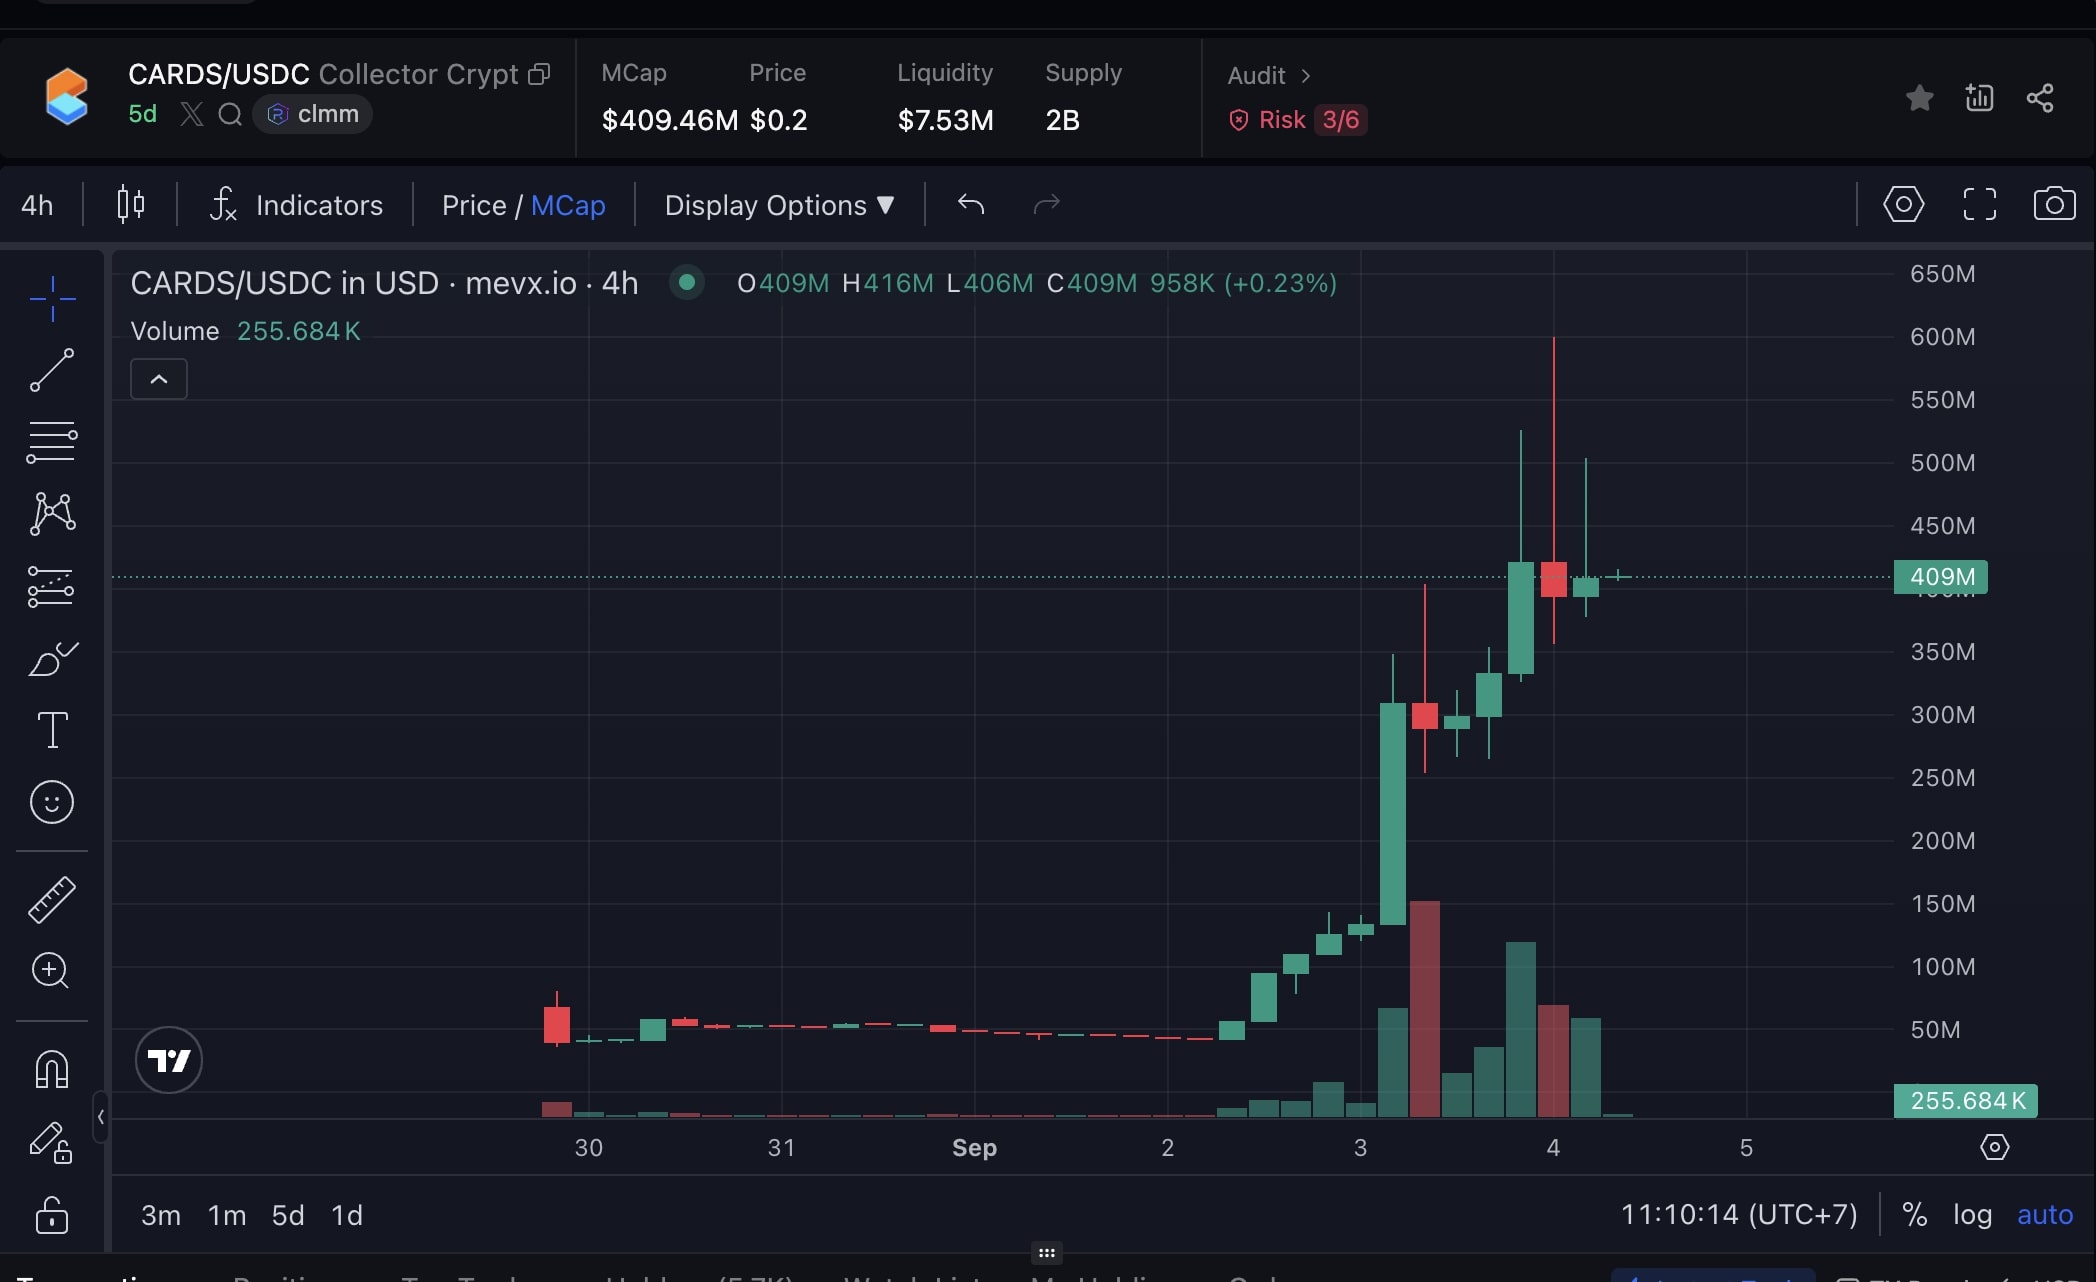Select the 1m date range
Viewport: 2096px width, 1282px height.
tap(227, 1215)
